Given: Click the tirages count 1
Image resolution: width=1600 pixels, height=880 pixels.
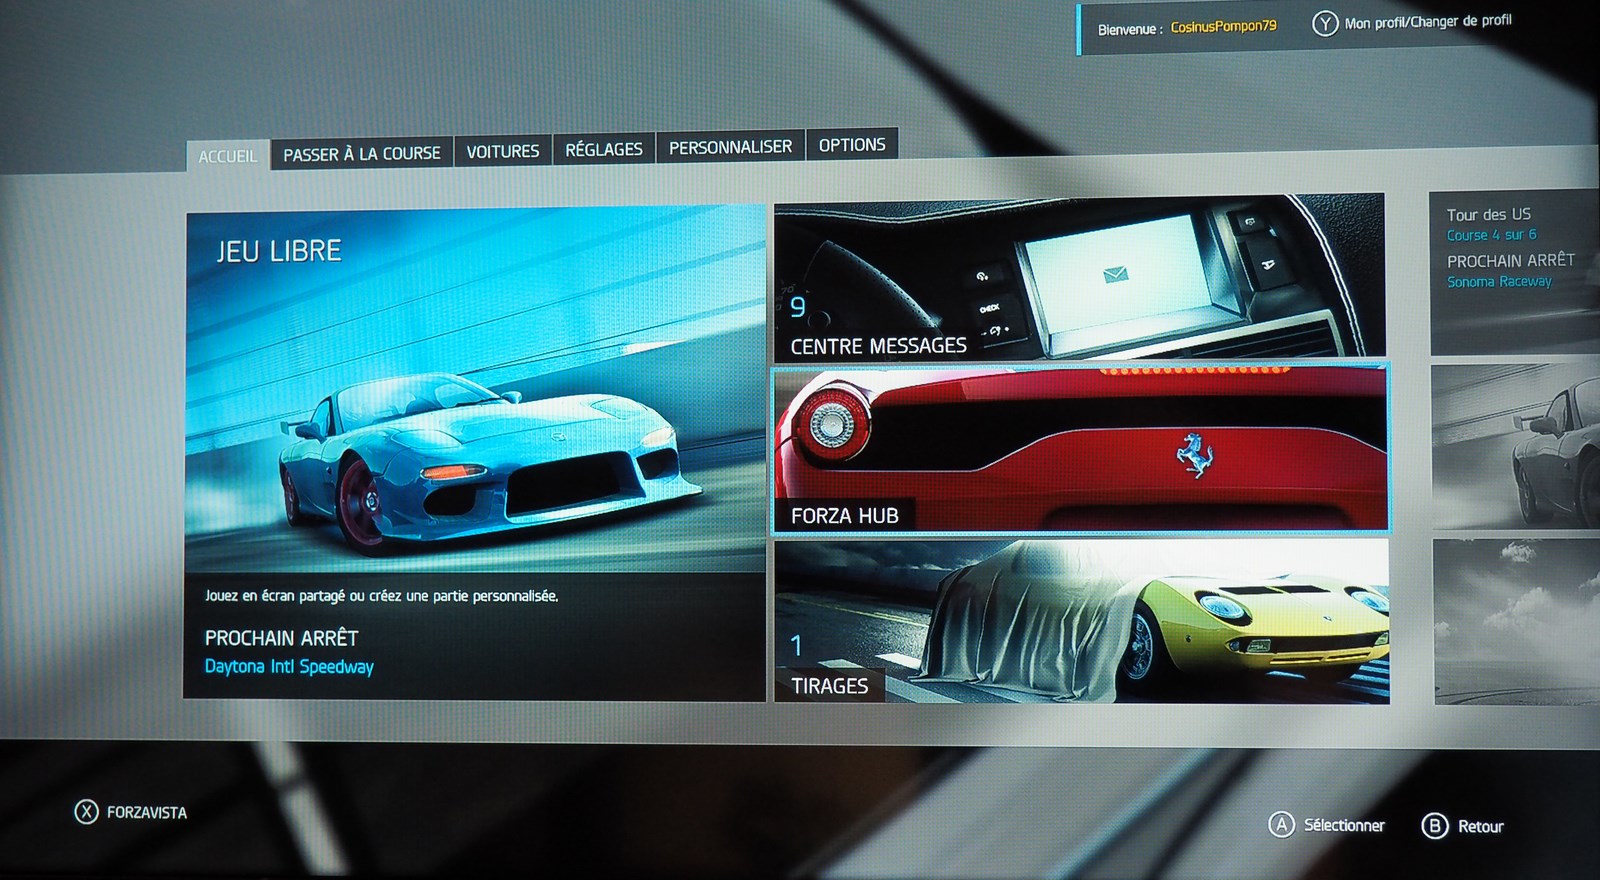Looking at the screenshot, I should click(796, 646).
